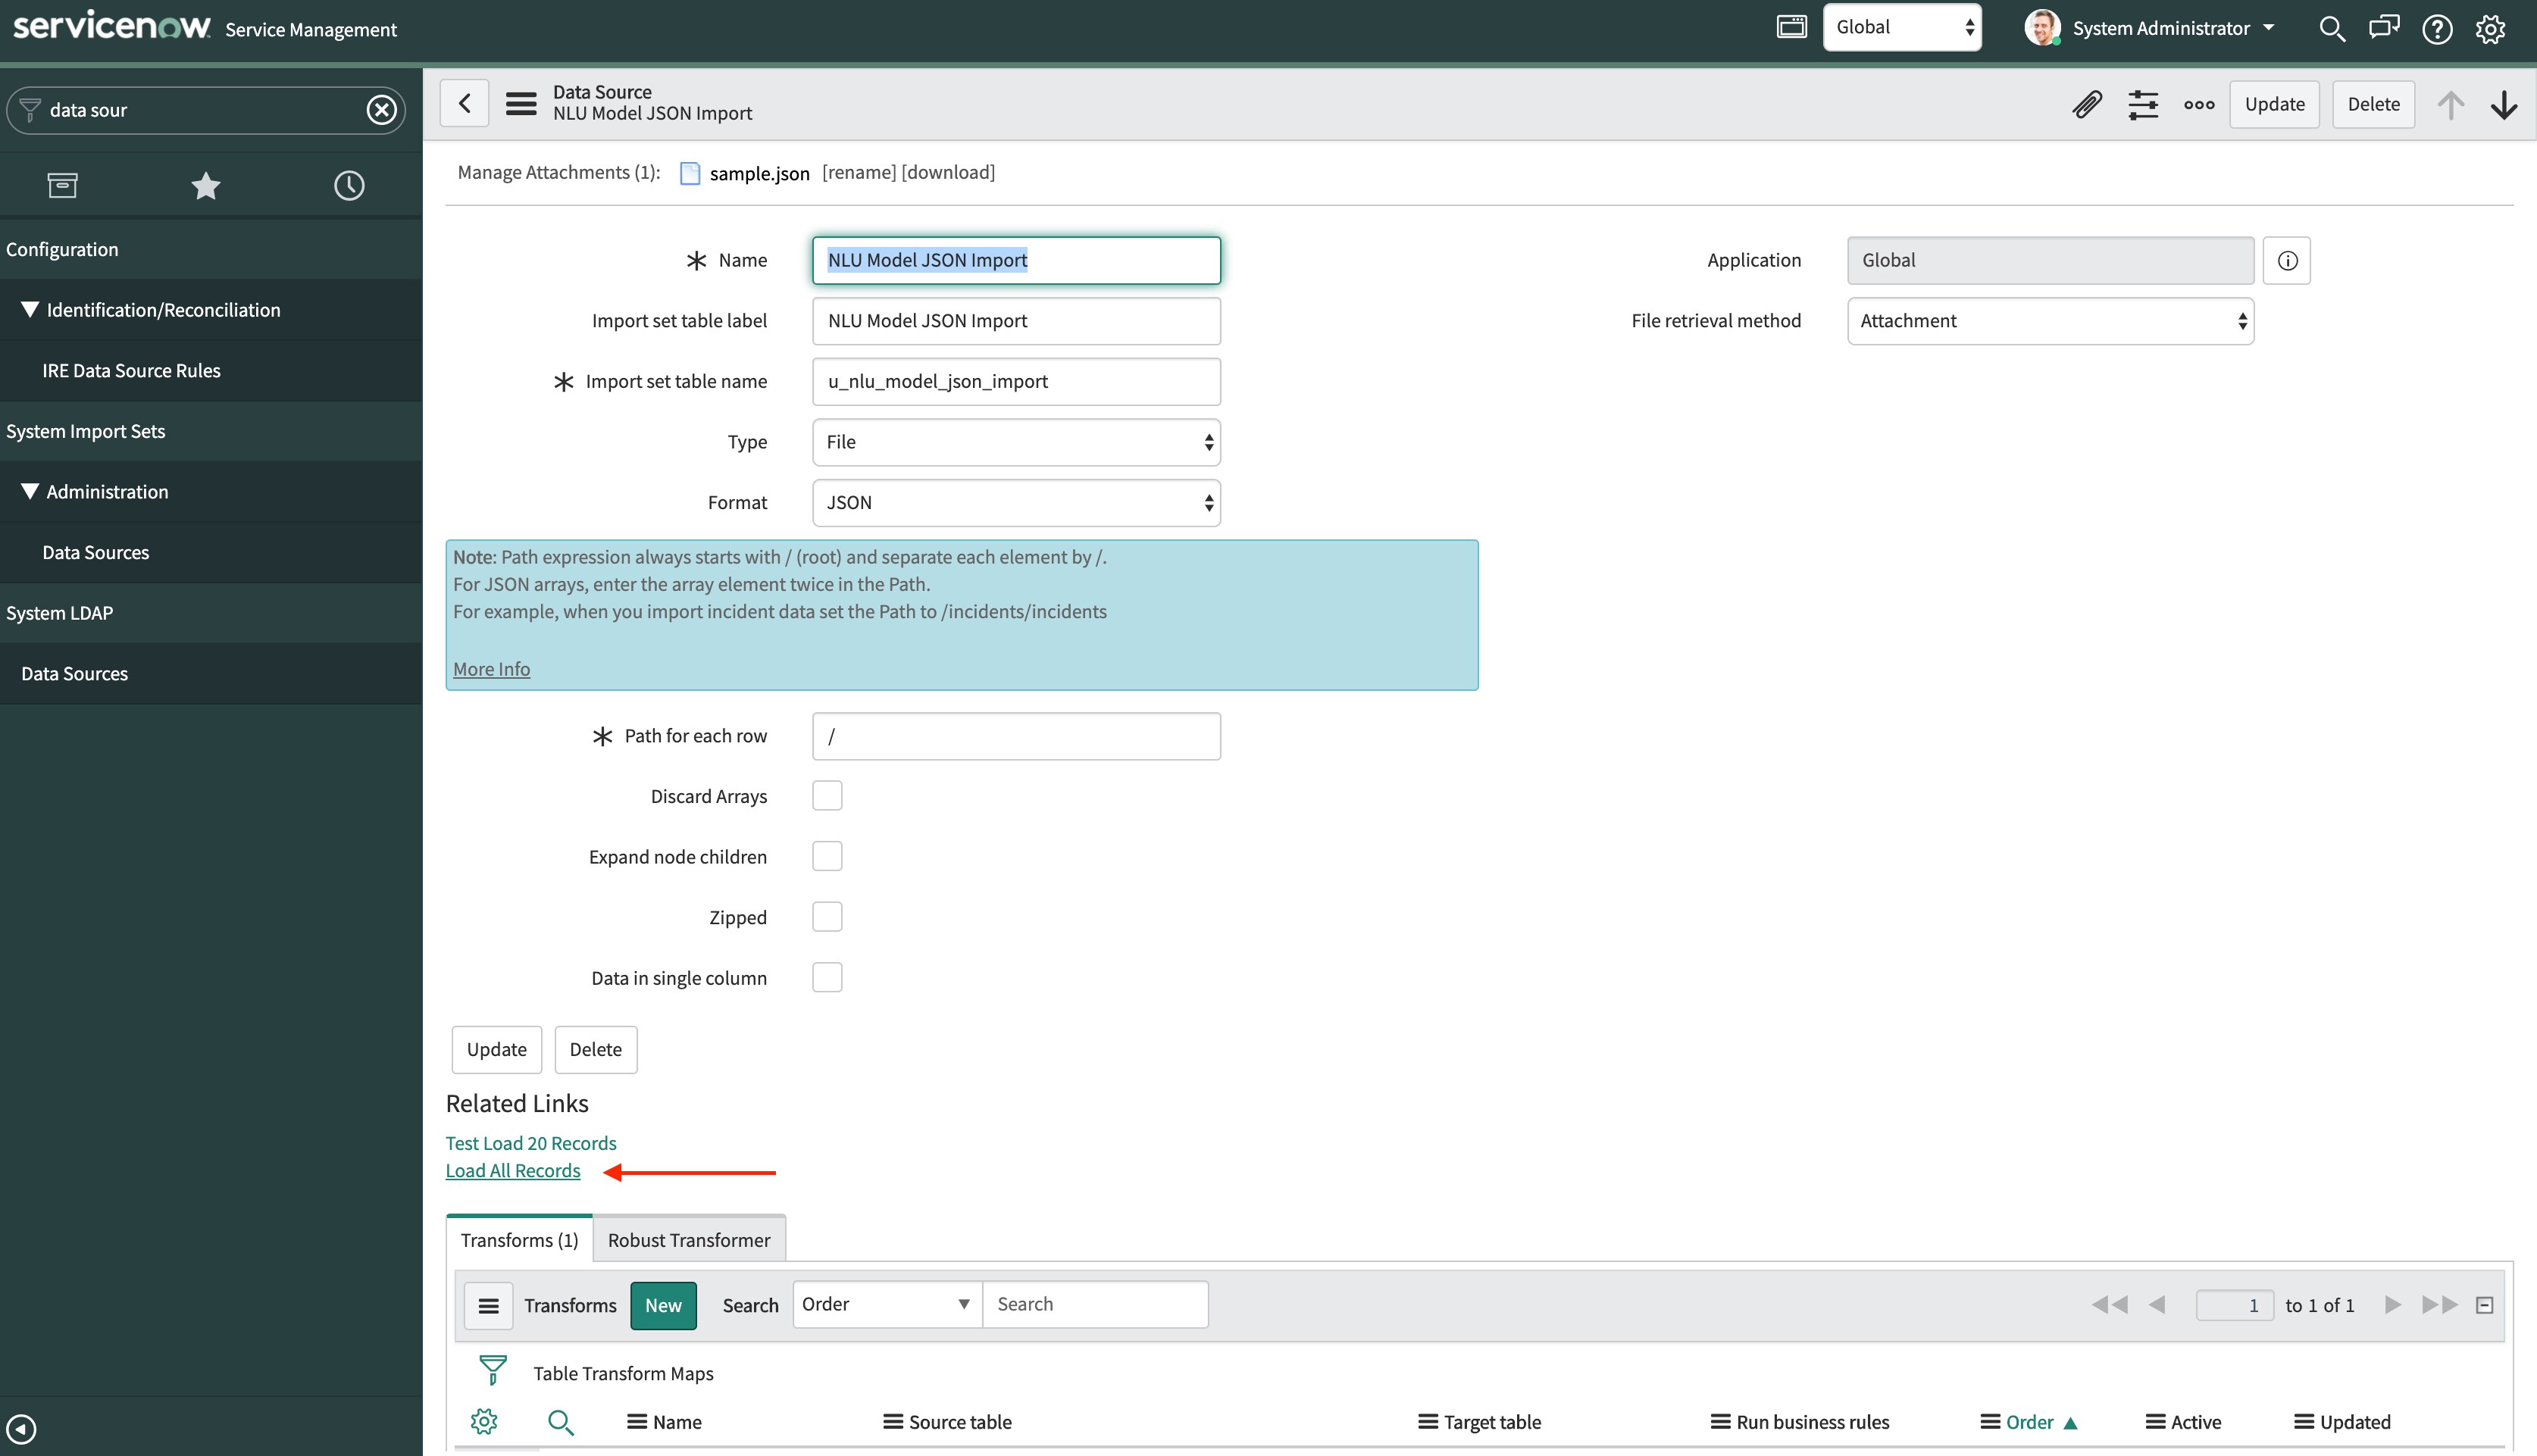Click Load All Records link
The width and height of the screenshot is (2537, 1456).
[x=513, y=1171]
